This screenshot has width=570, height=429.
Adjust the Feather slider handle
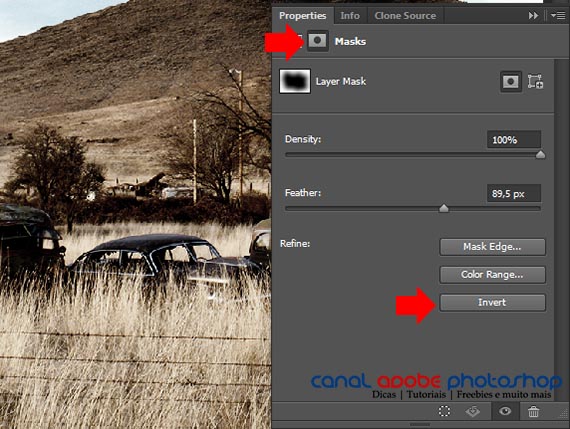[443, 208]
